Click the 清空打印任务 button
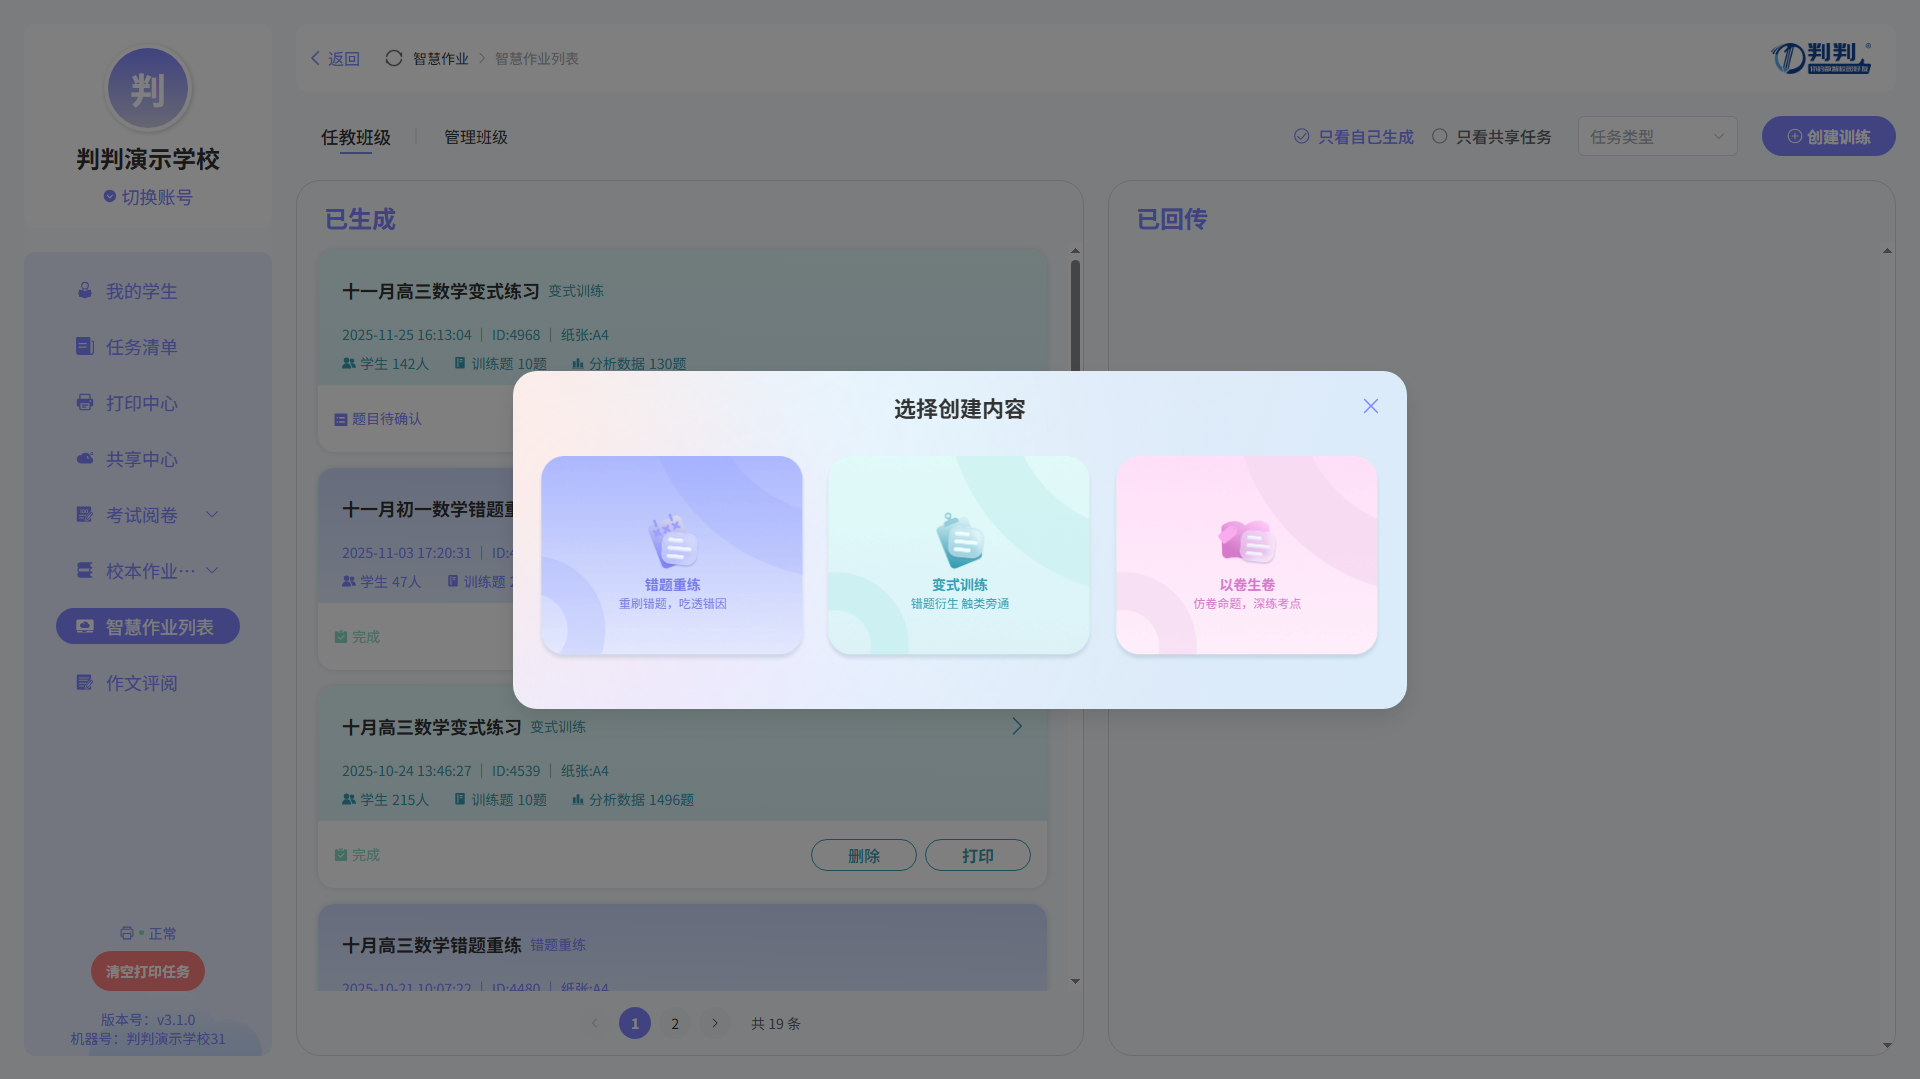1920x1079 pixels. click(148, 971)
